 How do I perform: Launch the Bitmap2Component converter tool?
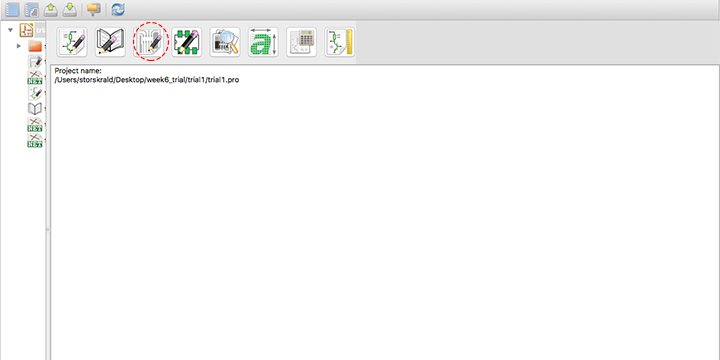pos(263,42)
